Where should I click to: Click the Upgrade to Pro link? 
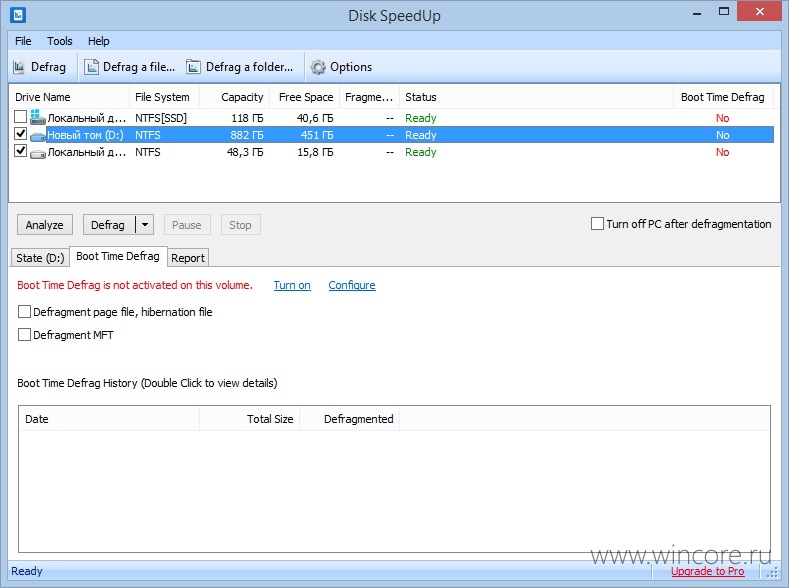click(707, 571)
